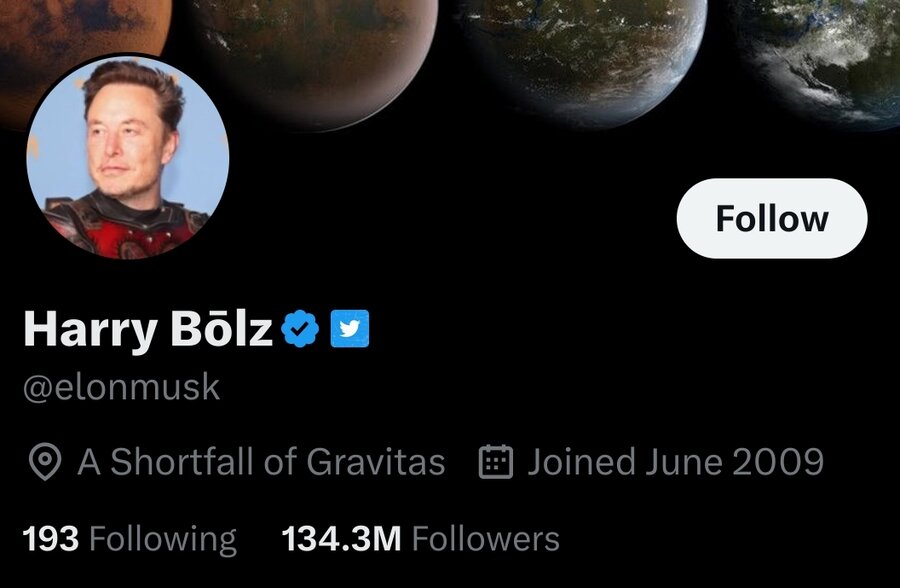Click the calendar icon beside Joined date
The width and height of the screenshot is (900, 588).
tap(496, 462)
